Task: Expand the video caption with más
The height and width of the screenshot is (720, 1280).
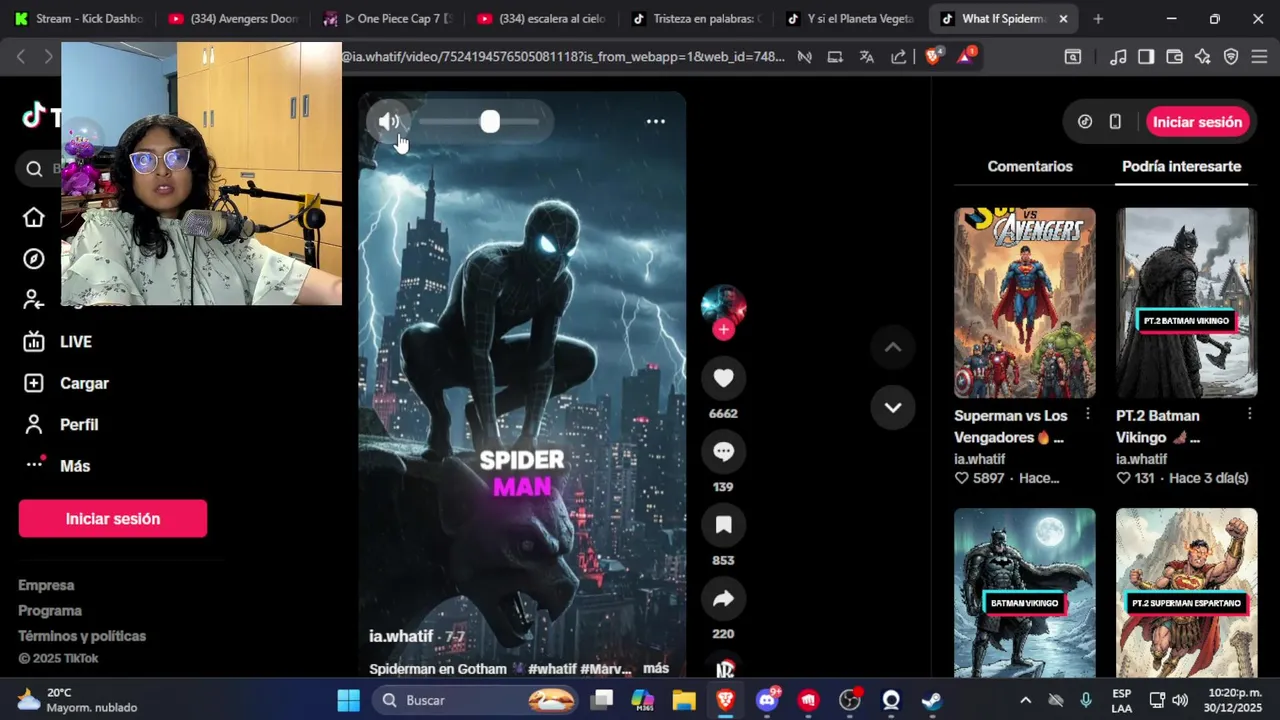Action: point(656,668)
